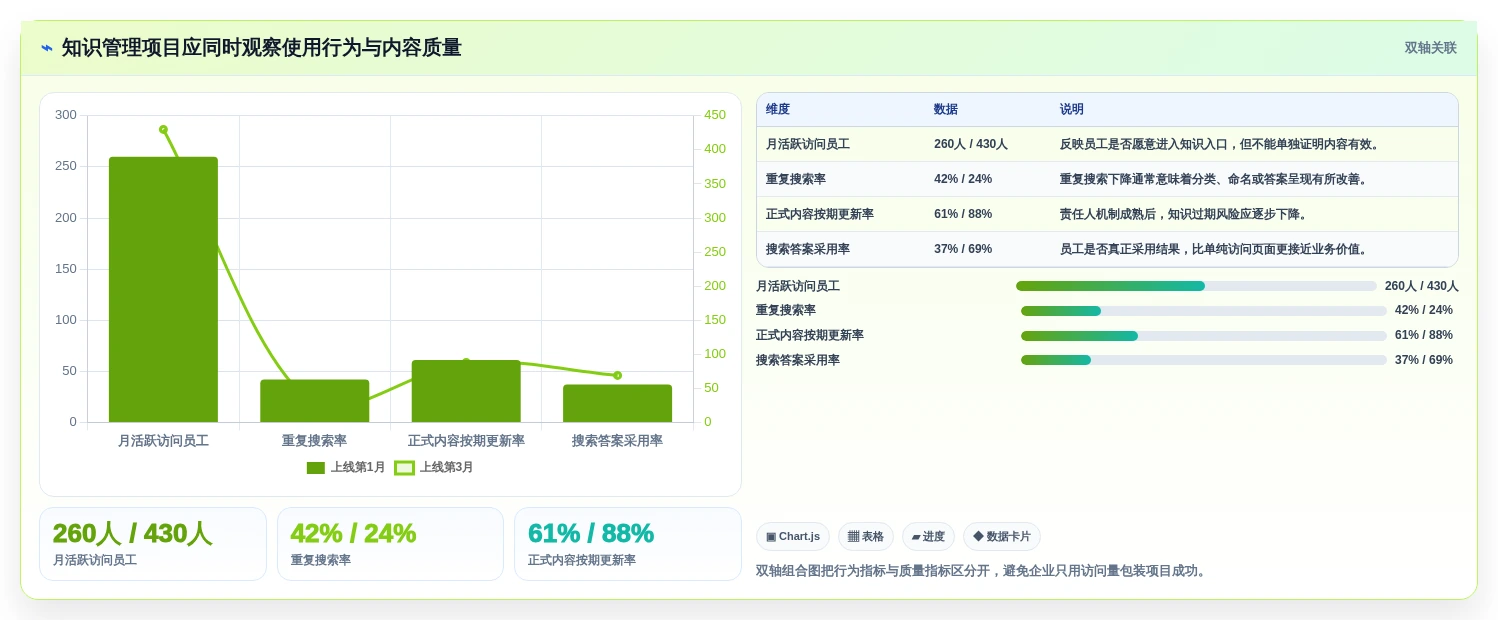Image resolution: width=1498 pixels, height=620 pixels.
Task: Click x-axis label 正式内容按期更新率
Action: pos(466,440)
